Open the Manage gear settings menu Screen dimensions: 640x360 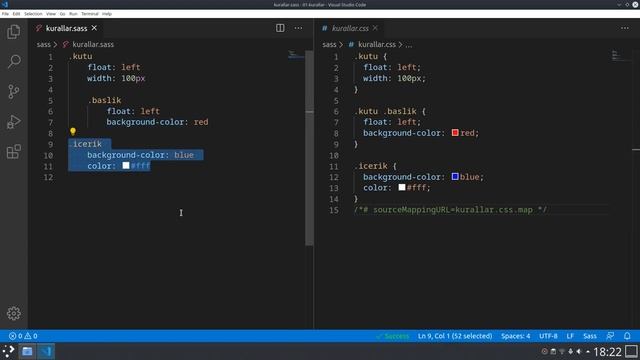[x=13, y=313]
